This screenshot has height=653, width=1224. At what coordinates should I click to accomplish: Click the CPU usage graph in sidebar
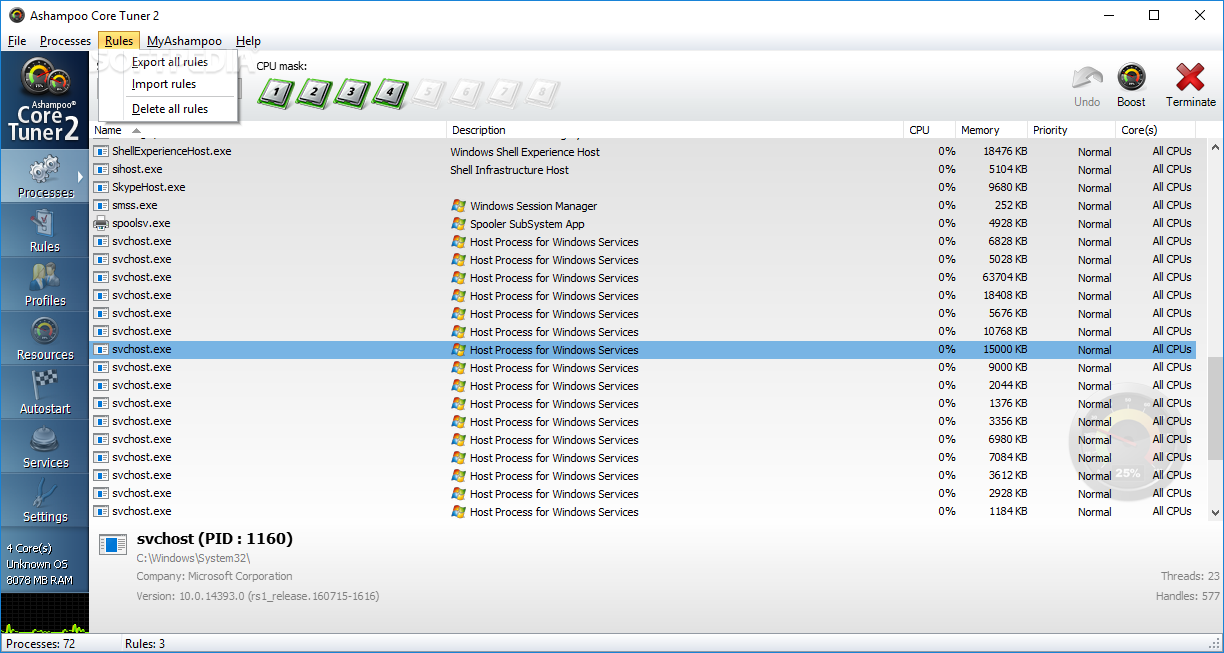coord(45,613)
